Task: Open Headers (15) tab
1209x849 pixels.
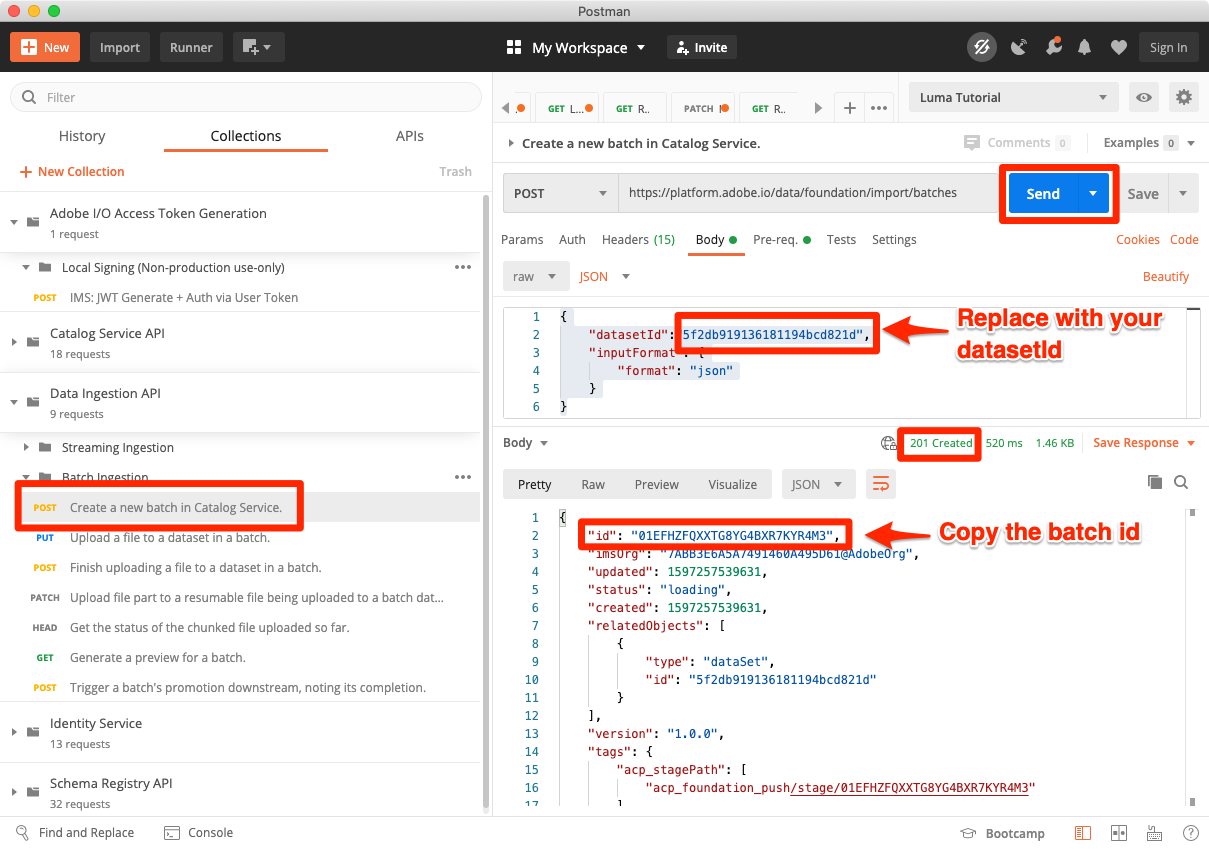Action: (638, 240)
